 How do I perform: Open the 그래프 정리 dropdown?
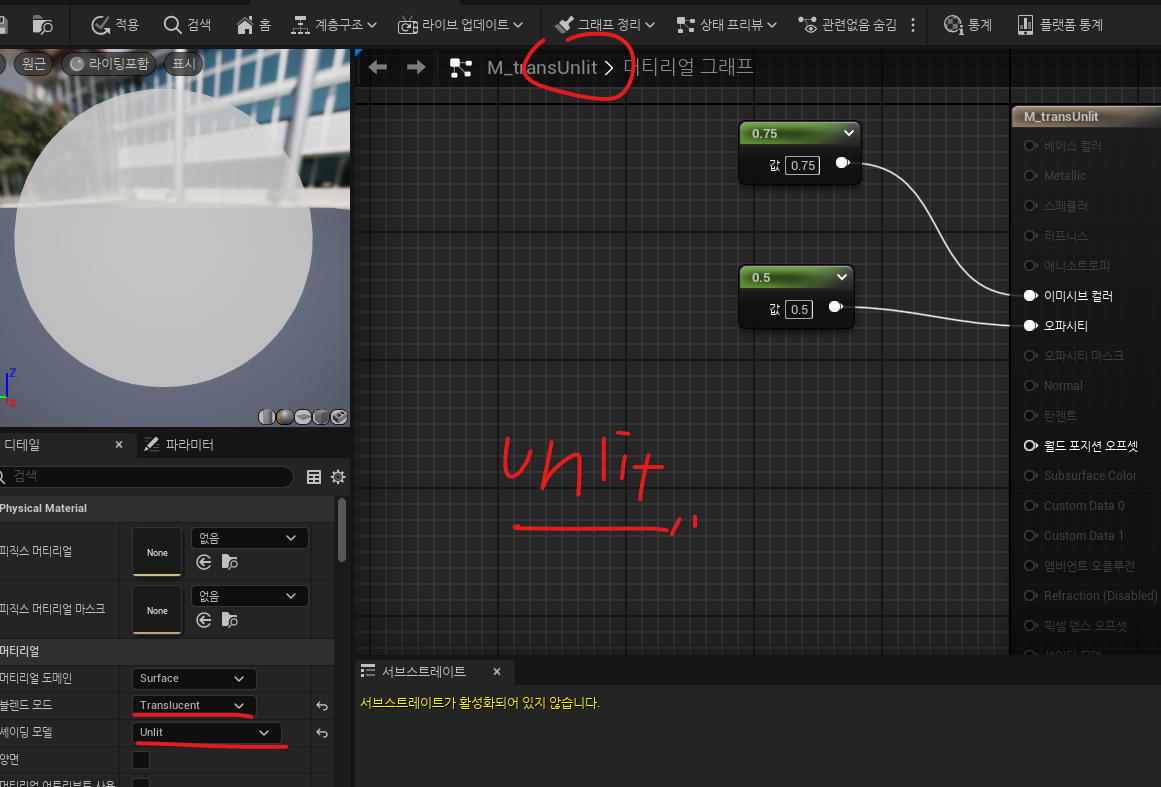(x=604, y=25)
